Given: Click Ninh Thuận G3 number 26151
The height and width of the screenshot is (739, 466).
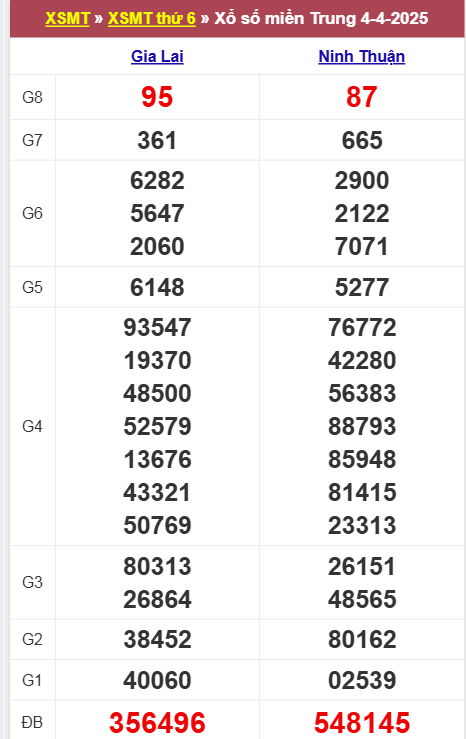Looking at the screenshot, I should tap(361, 567).
